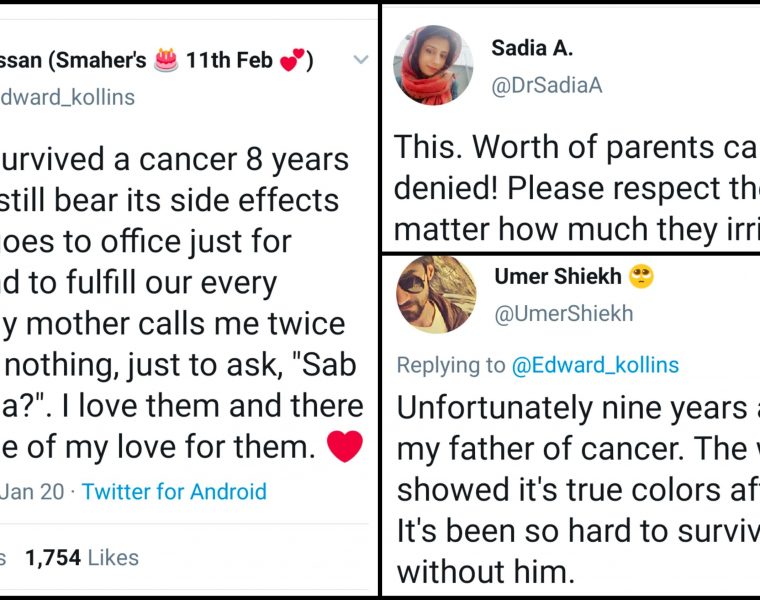Click the red heart emoji ending the tweet
The width and height of the screenshot is (760, 600).
click(344, 447)
